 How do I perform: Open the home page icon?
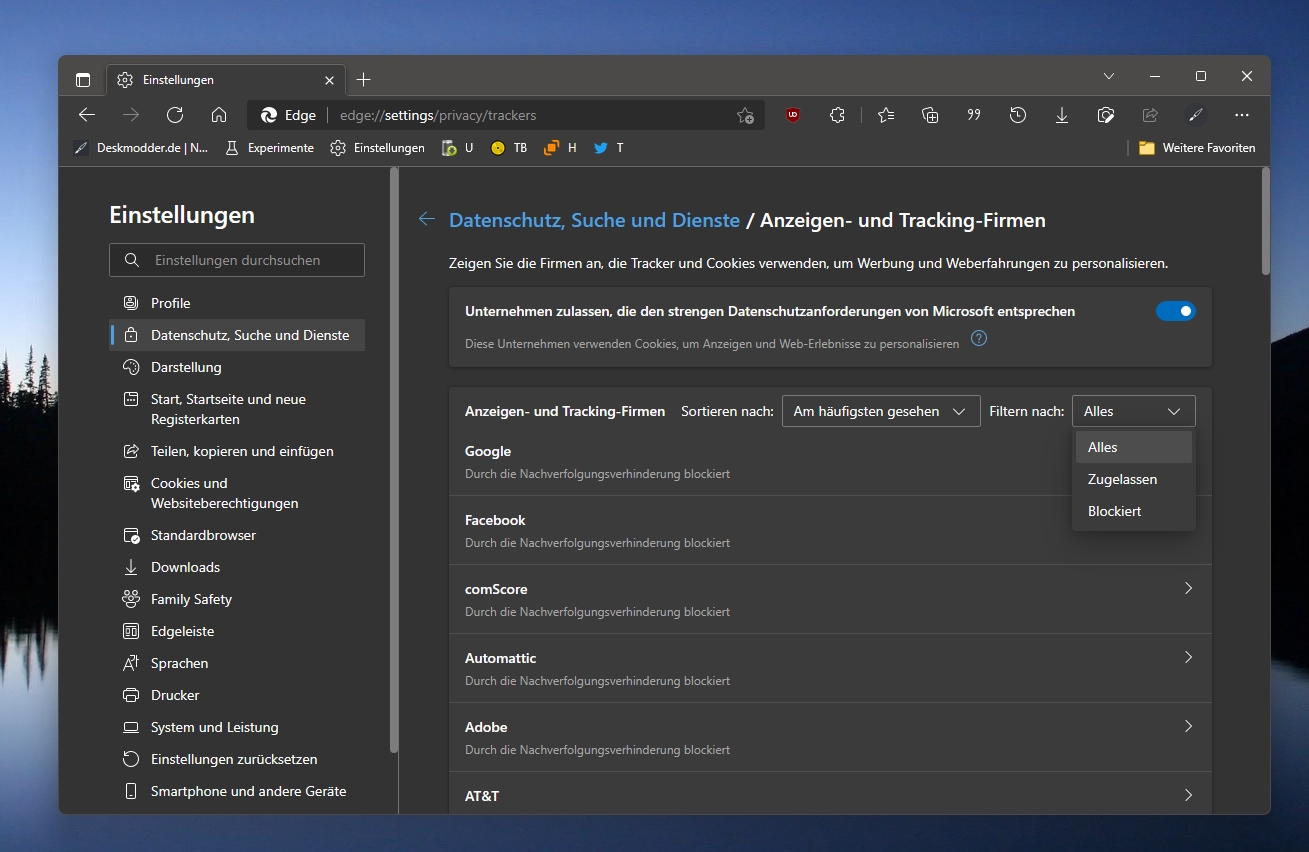(x=219, y=115)
